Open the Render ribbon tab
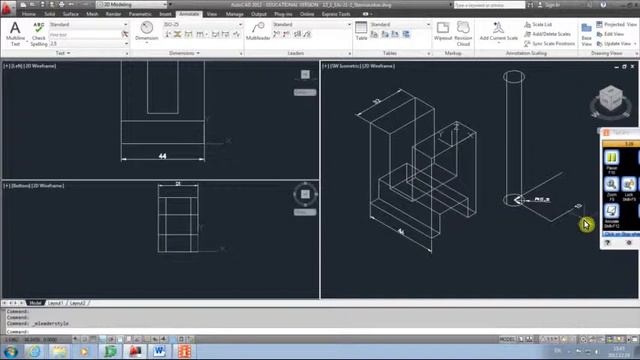The width and height of the screenshot is (640, 360). tap(113, 14)
